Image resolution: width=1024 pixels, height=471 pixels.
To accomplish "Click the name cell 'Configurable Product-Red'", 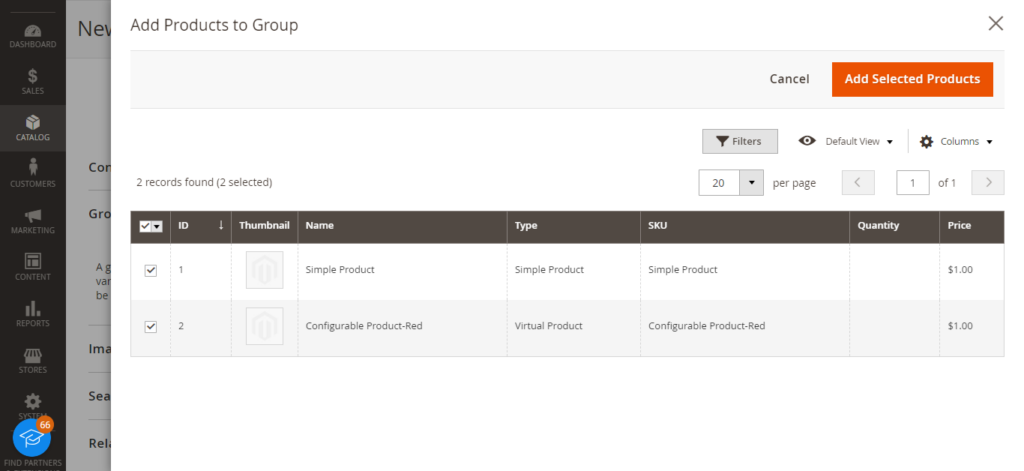I will pos(364,326).
